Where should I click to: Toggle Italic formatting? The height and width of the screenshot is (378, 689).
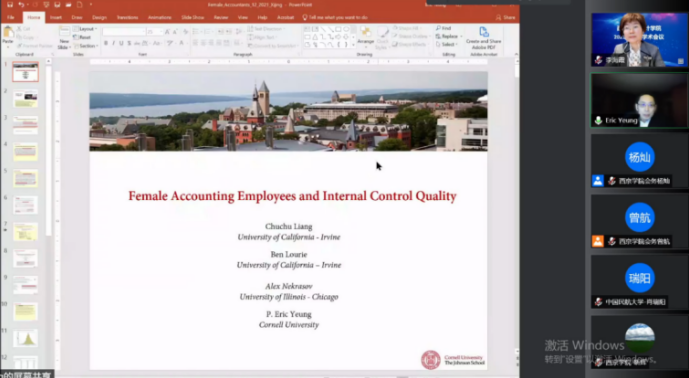tap(113, 43)
